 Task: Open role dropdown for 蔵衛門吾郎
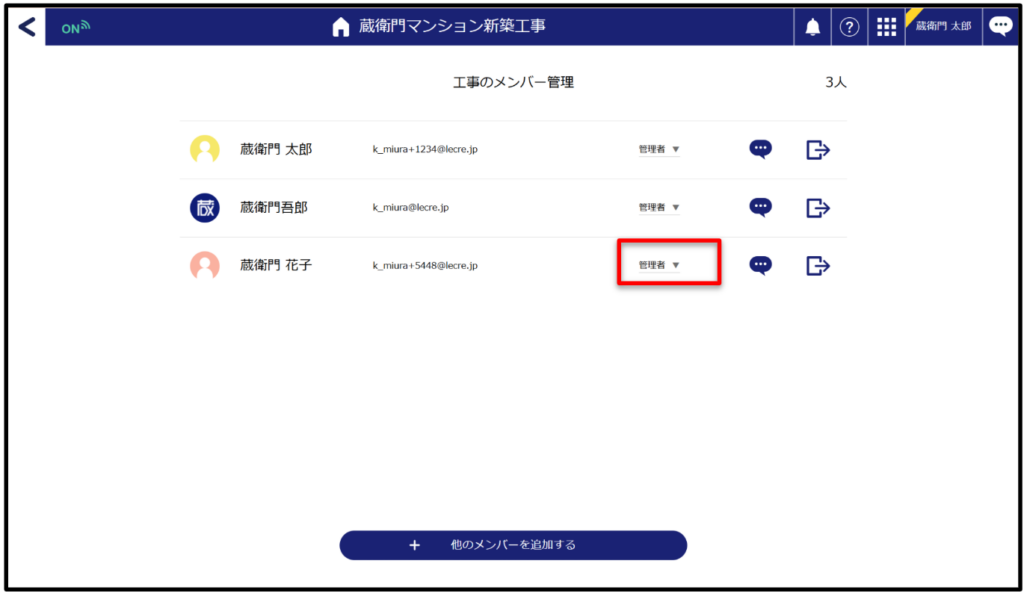[659, 208]
